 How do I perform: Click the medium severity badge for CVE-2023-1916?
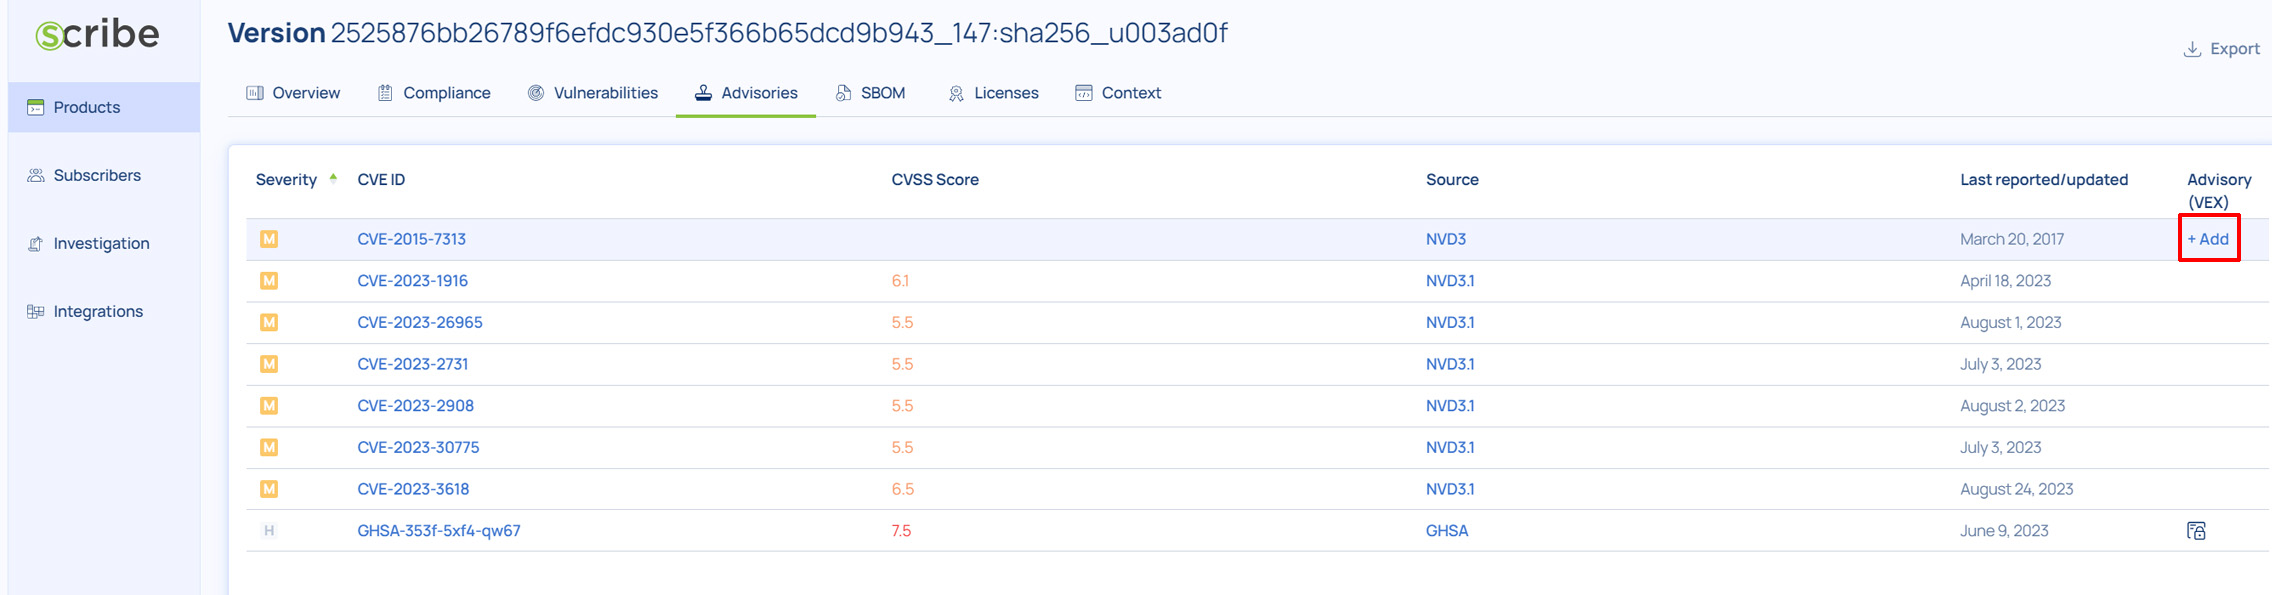point(269,281)
